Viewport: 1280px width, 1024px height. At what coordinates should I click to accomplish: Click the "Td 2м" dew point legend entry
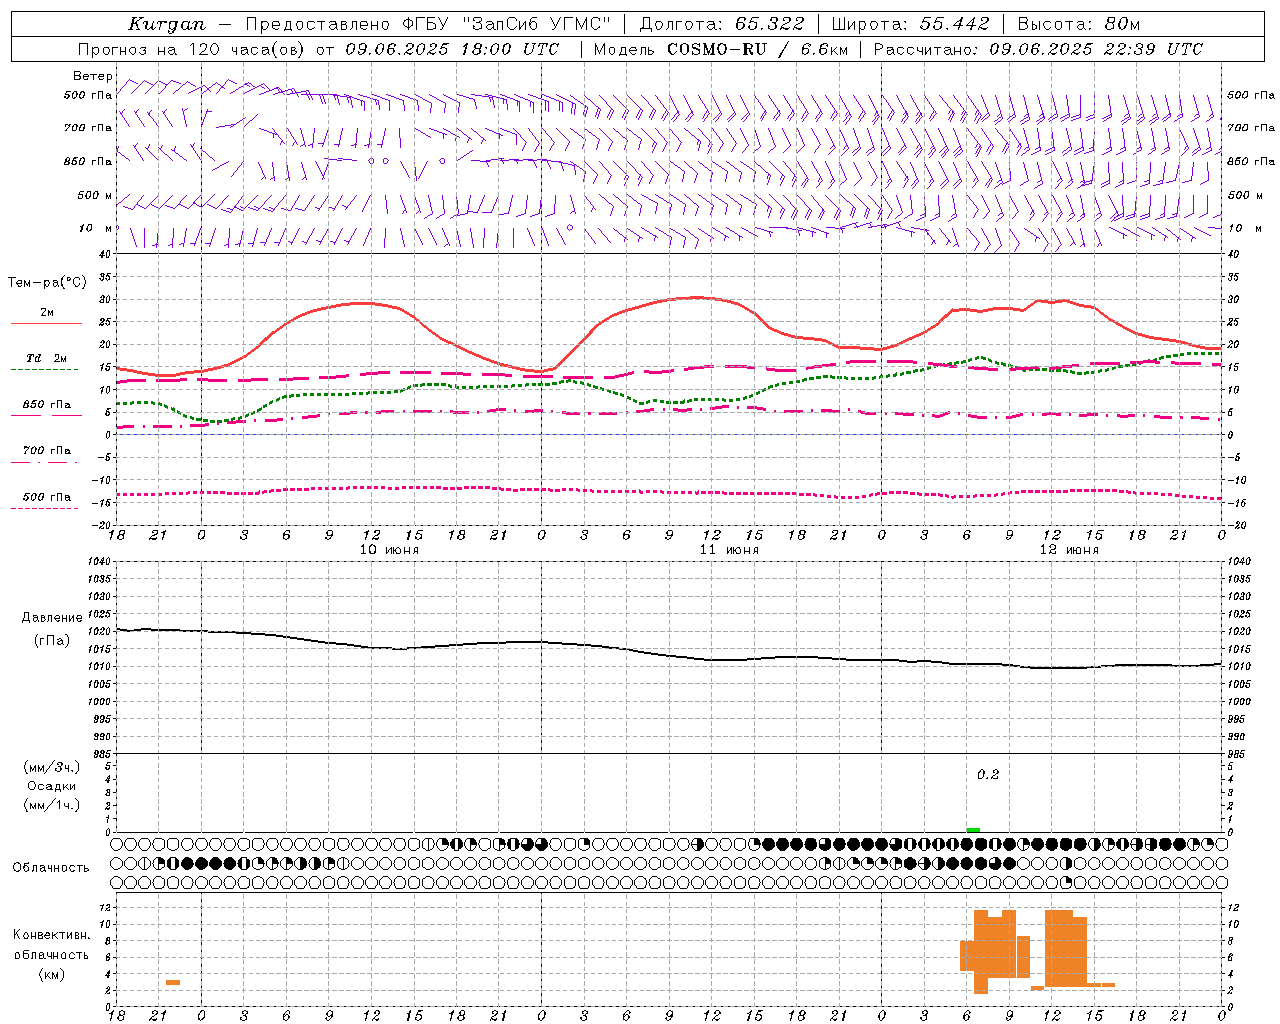(47, 362)
